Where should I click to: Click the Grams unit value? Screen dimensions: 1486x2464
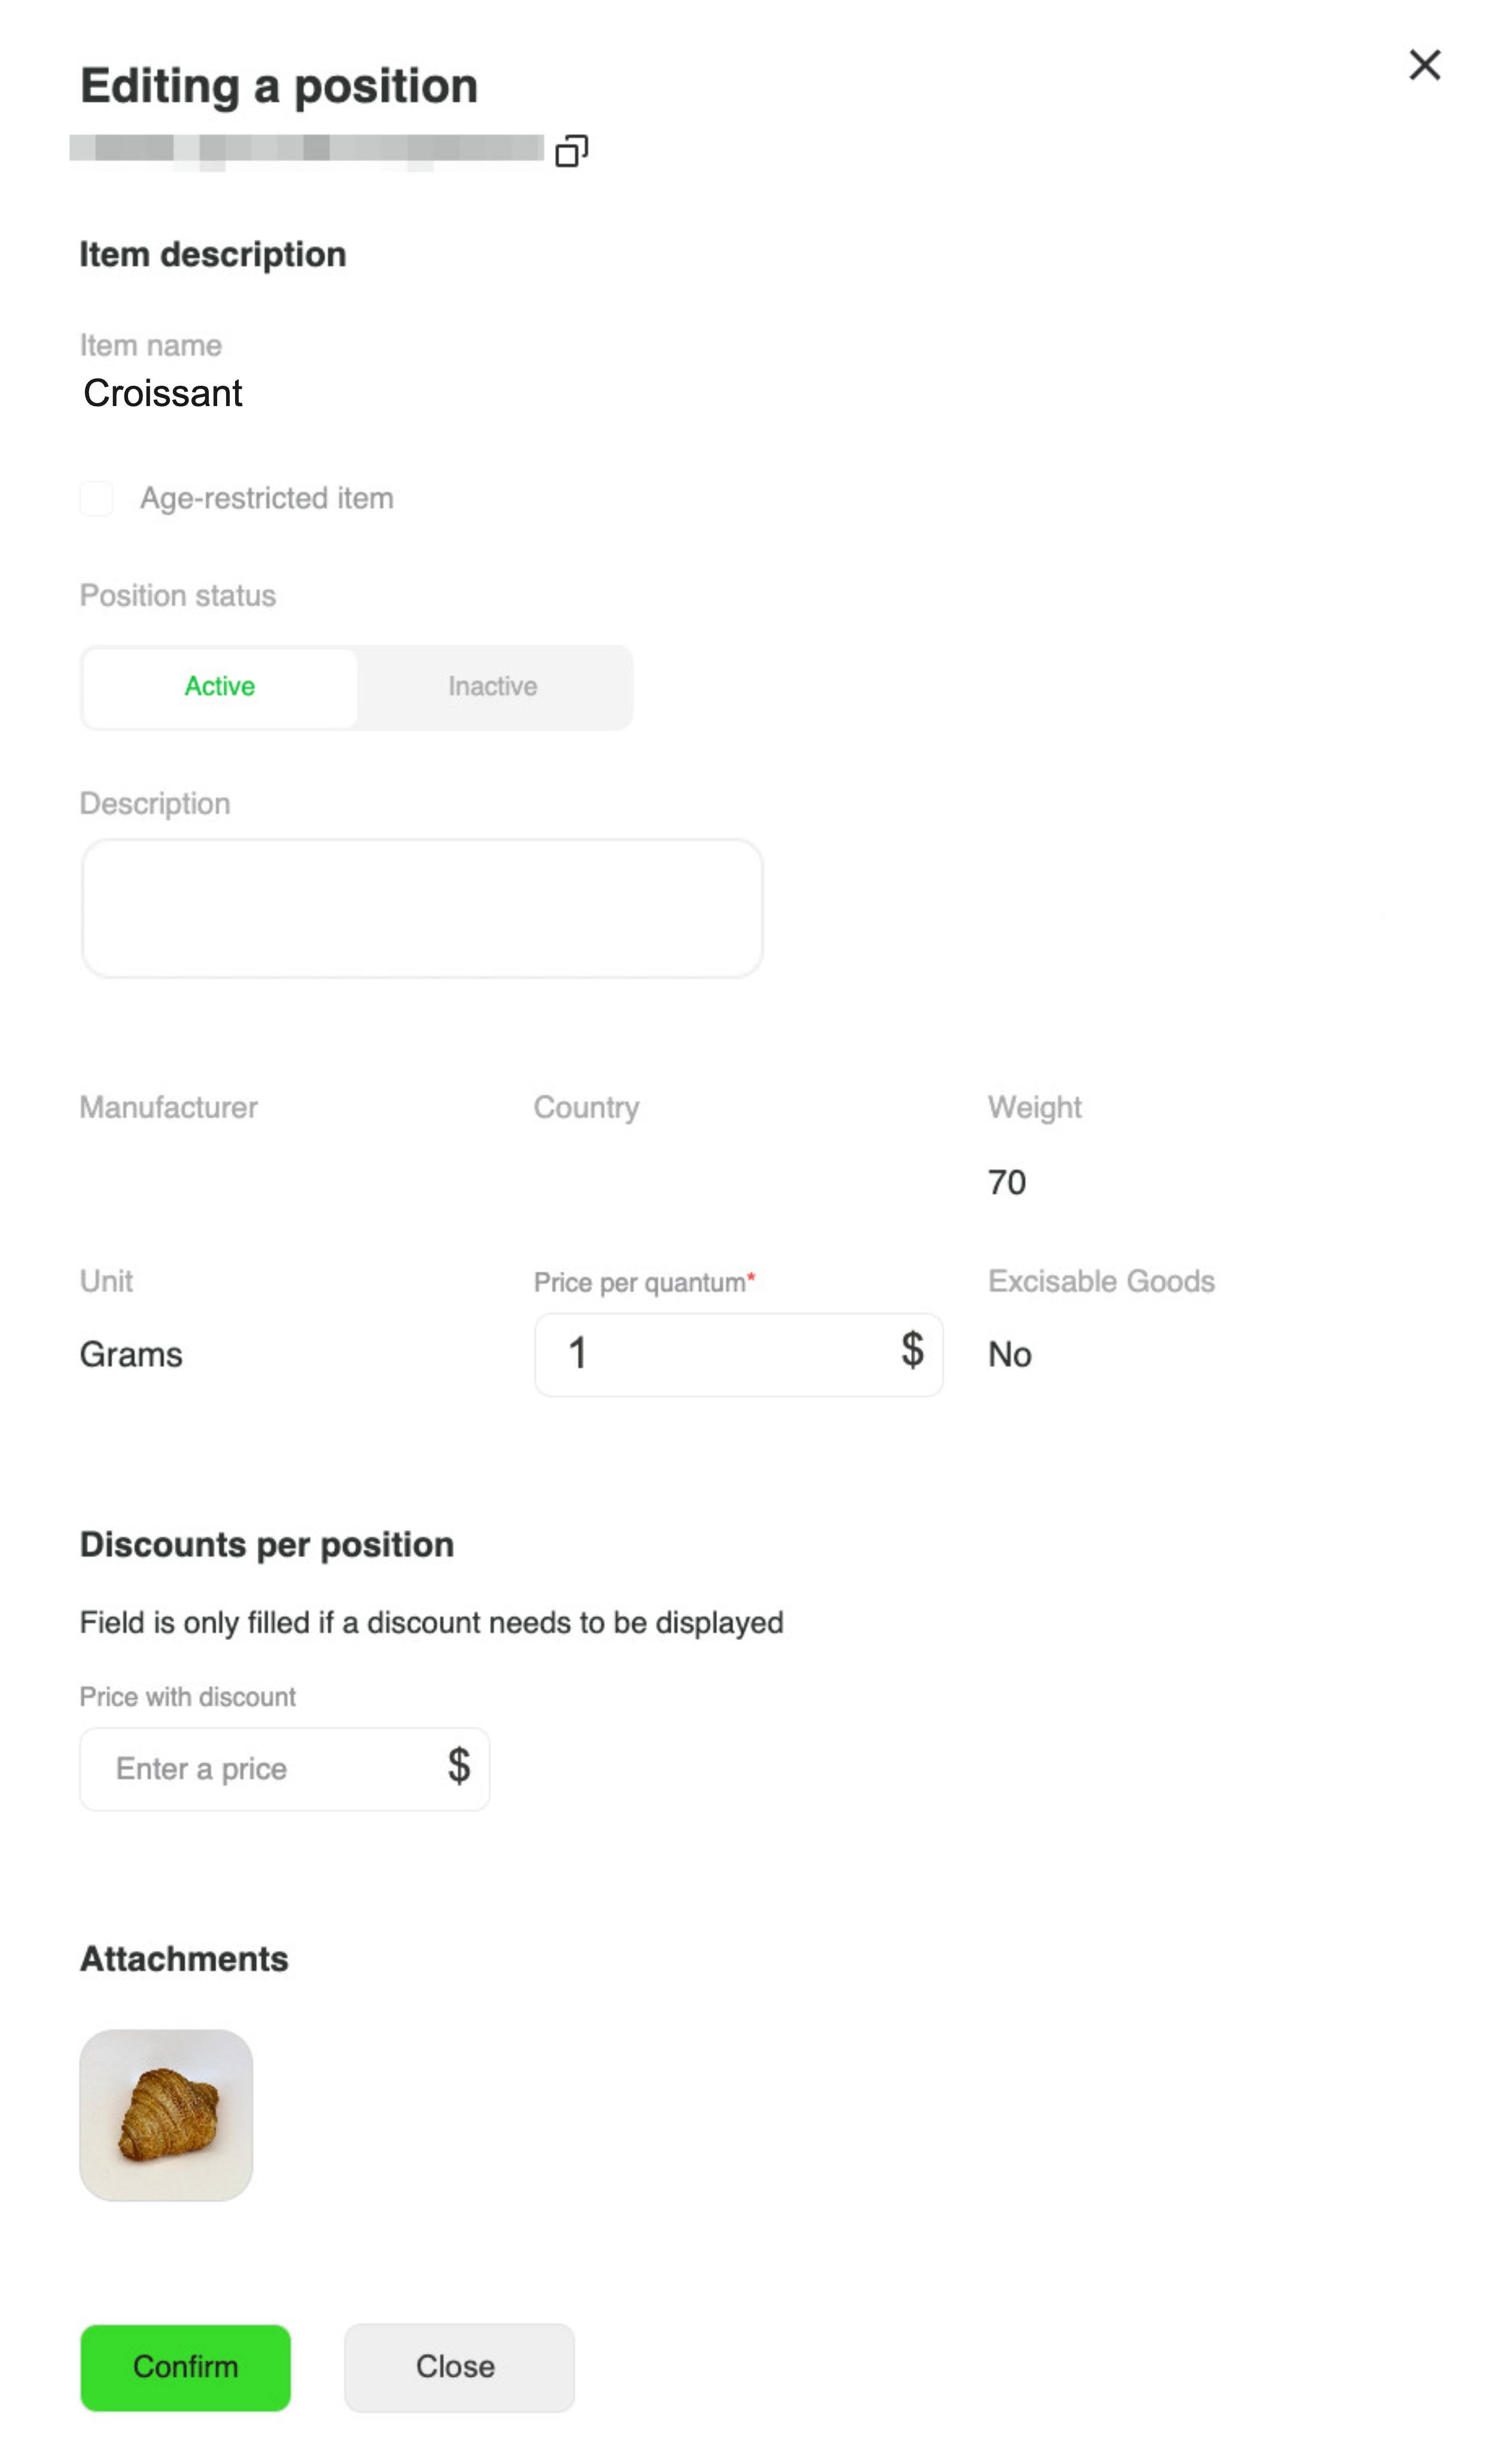pyautogui.click(x=131, y=1354)
